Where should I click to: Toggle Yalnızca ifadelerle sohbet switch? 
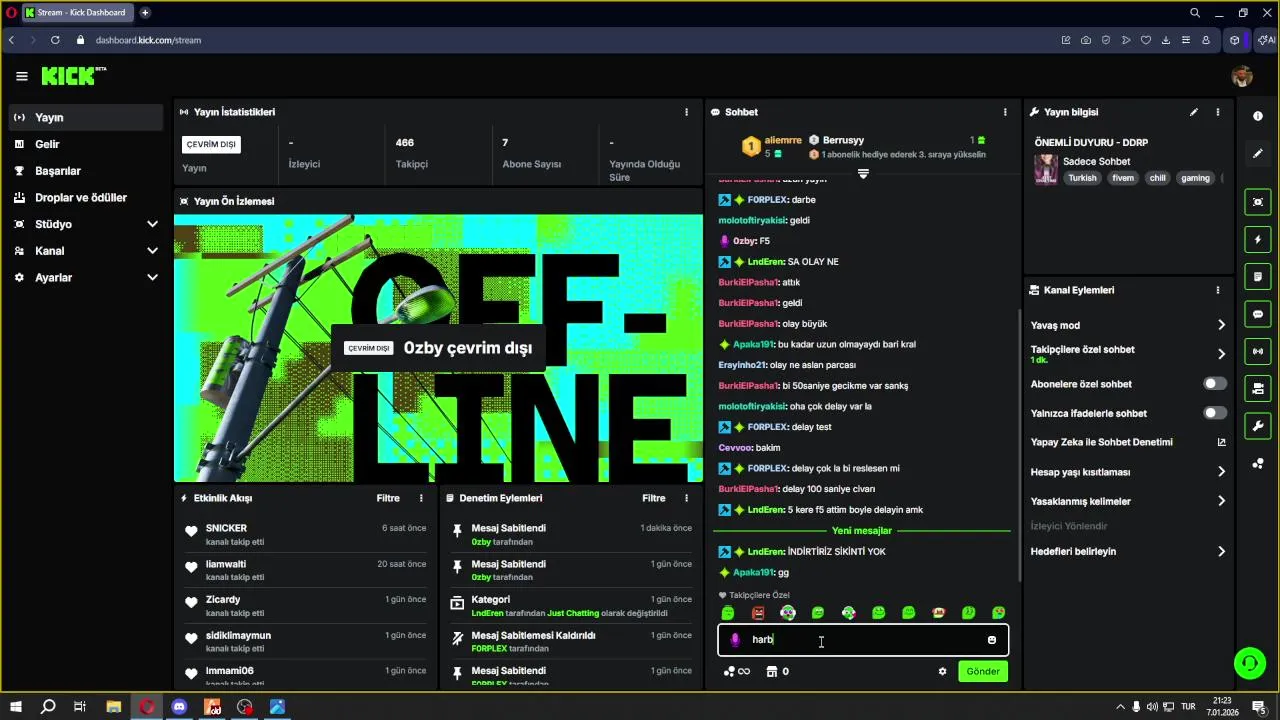tap(1215, 413)
